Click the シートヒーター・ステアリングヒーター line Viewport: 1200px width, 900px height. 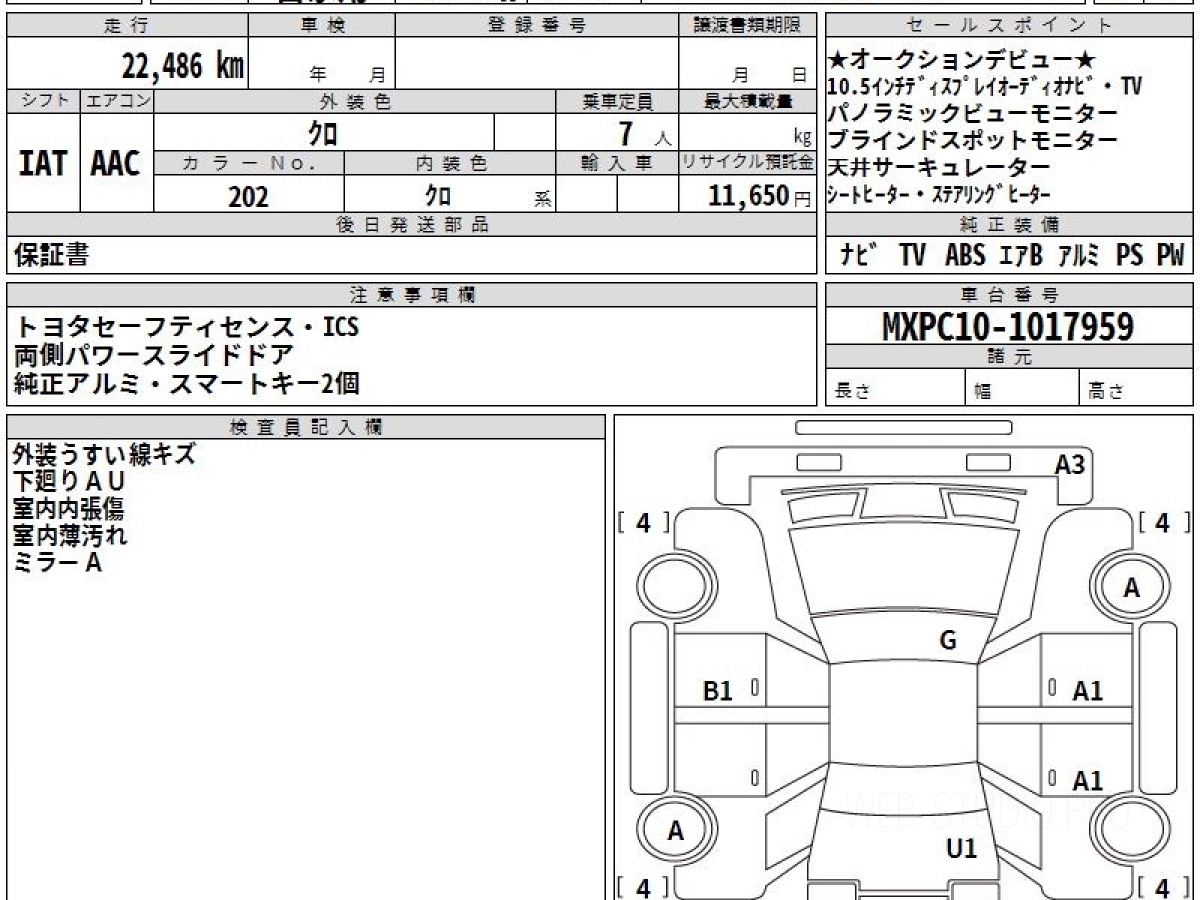[x=939, y=194]
